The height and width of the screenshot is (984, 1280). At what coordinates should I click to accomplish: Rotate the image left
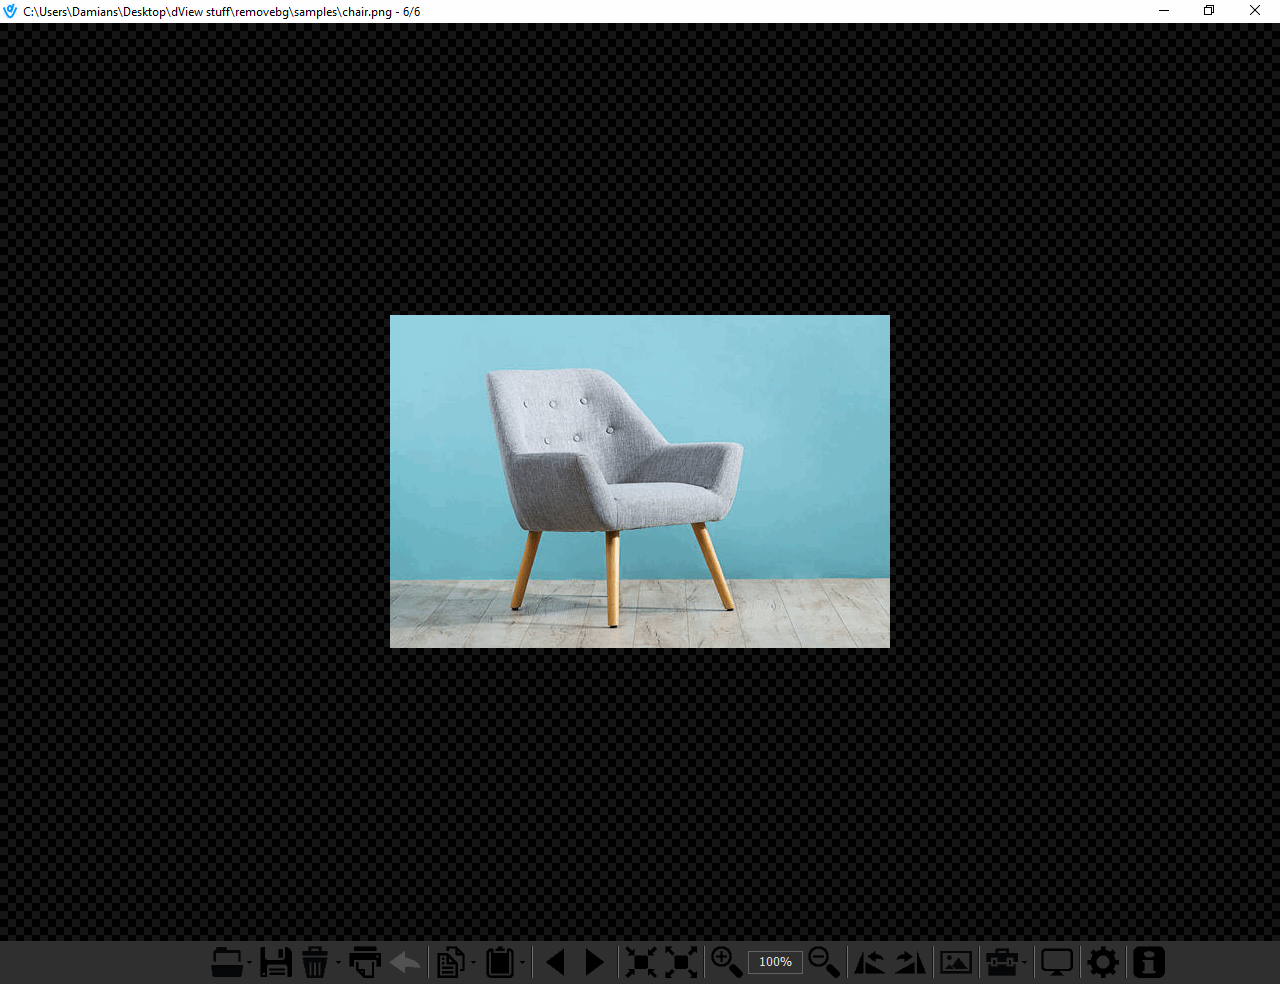[x=869, y=962]
